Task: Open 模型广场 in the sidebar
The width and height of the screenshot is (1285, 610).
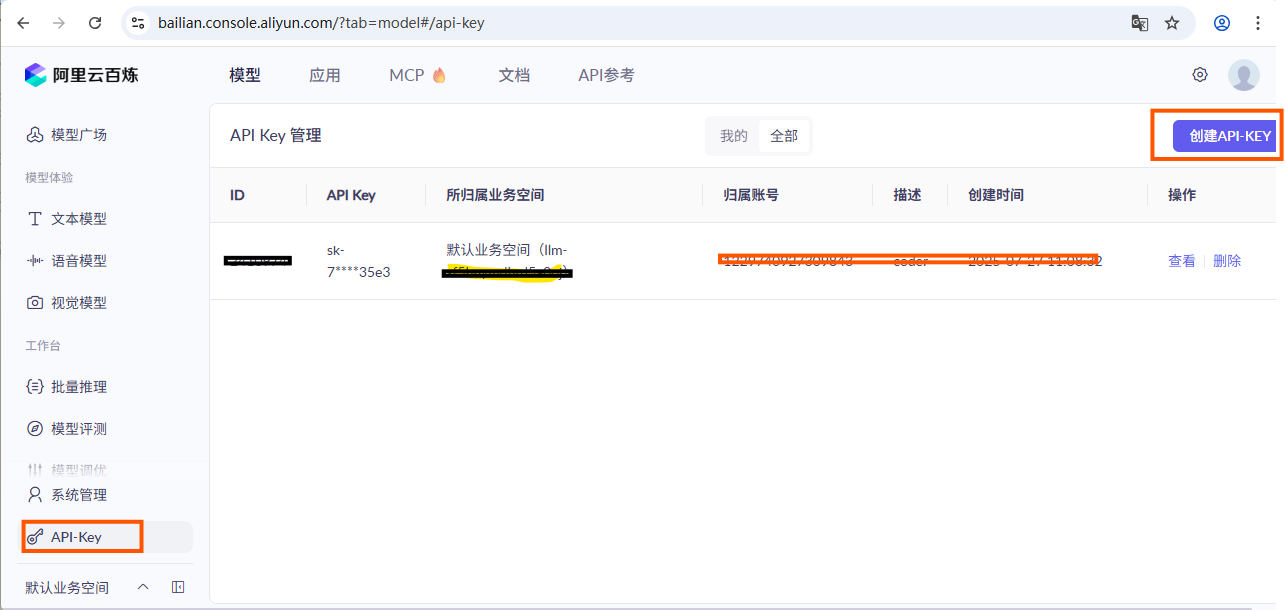Action: click(78, 135)
